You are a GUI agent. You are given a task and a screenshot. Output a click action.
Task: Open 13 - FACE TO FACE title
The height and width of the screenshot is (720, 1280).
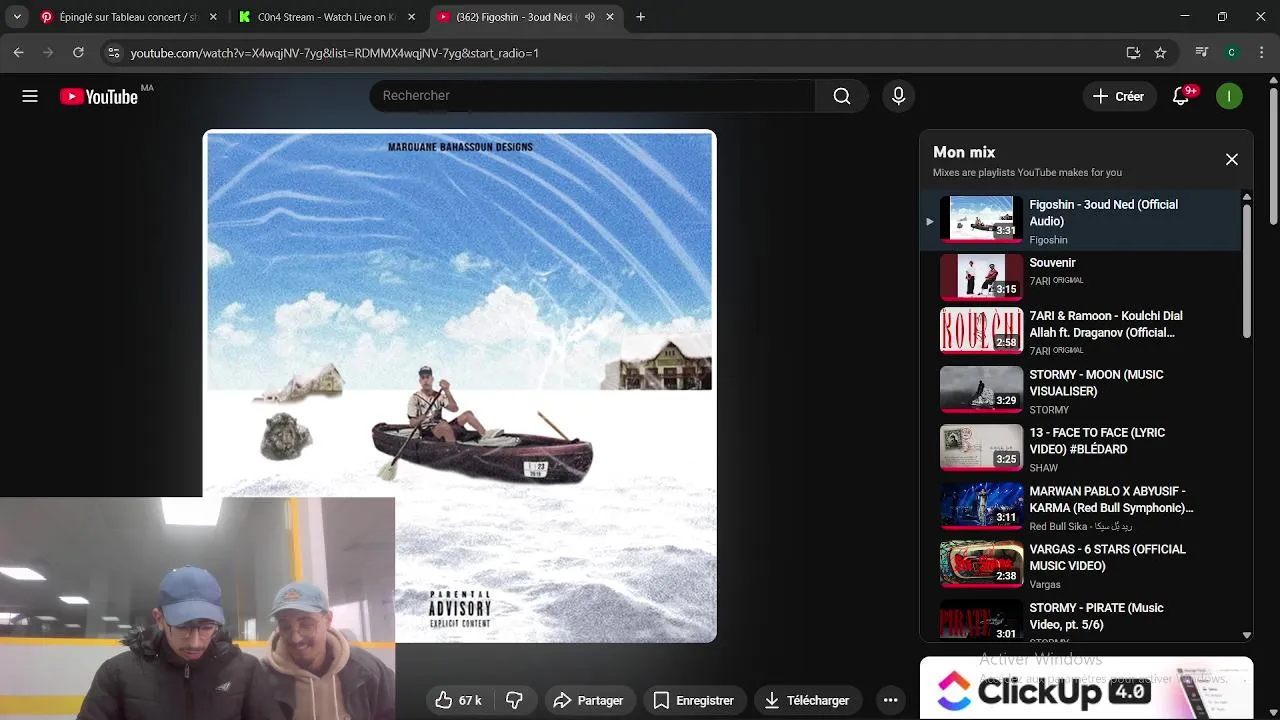click(1097, 441)
